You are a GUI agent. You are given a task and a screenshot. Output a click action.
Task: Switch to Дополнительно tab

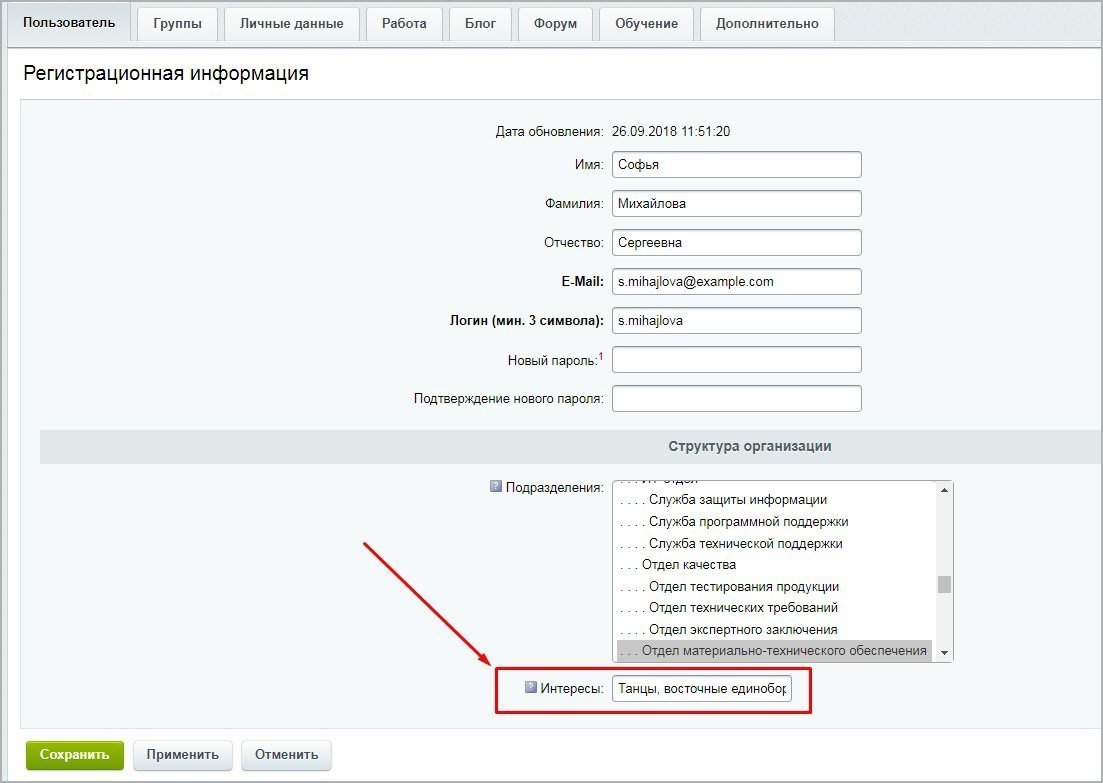(x=767, y=24)
